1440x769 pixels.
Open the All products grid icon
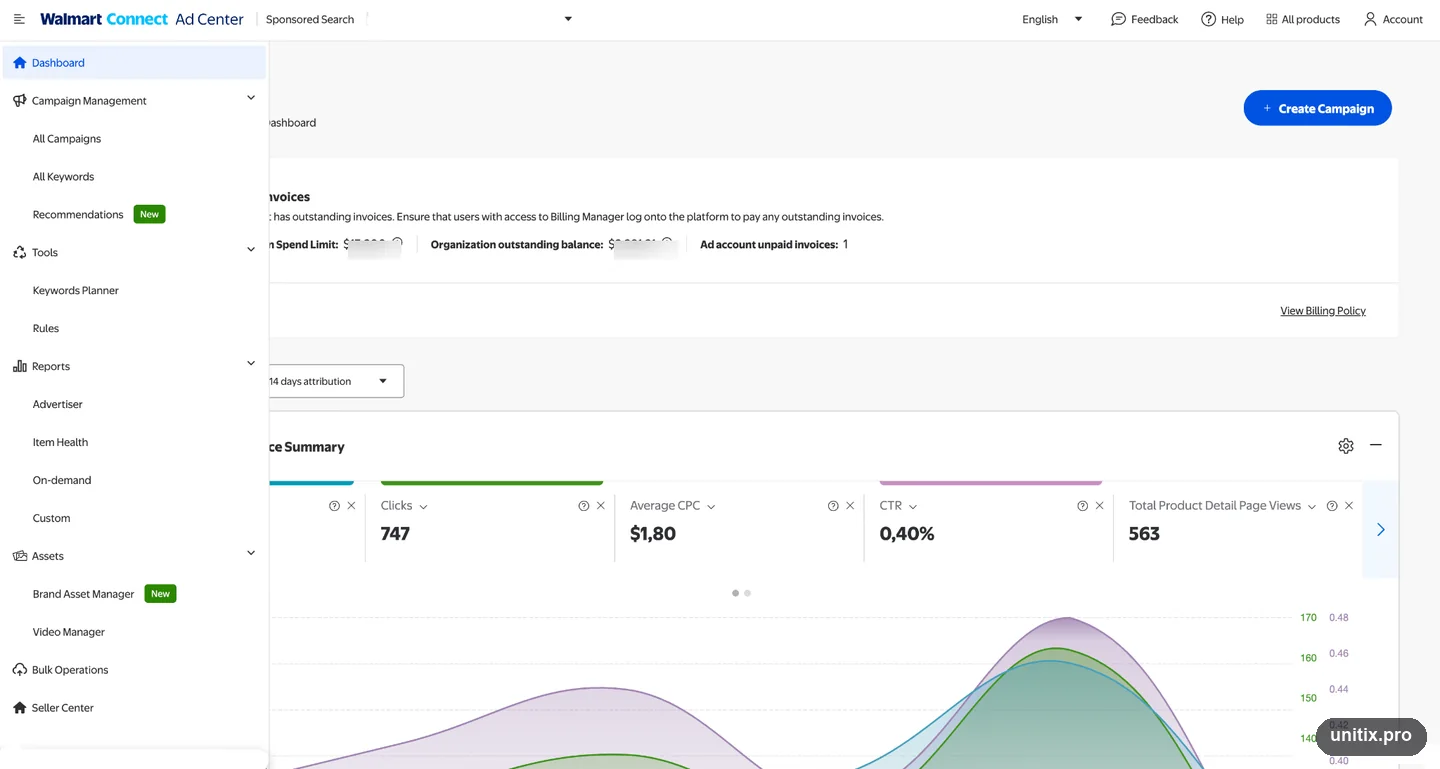pyautogui.click(x=1271, y=19)
